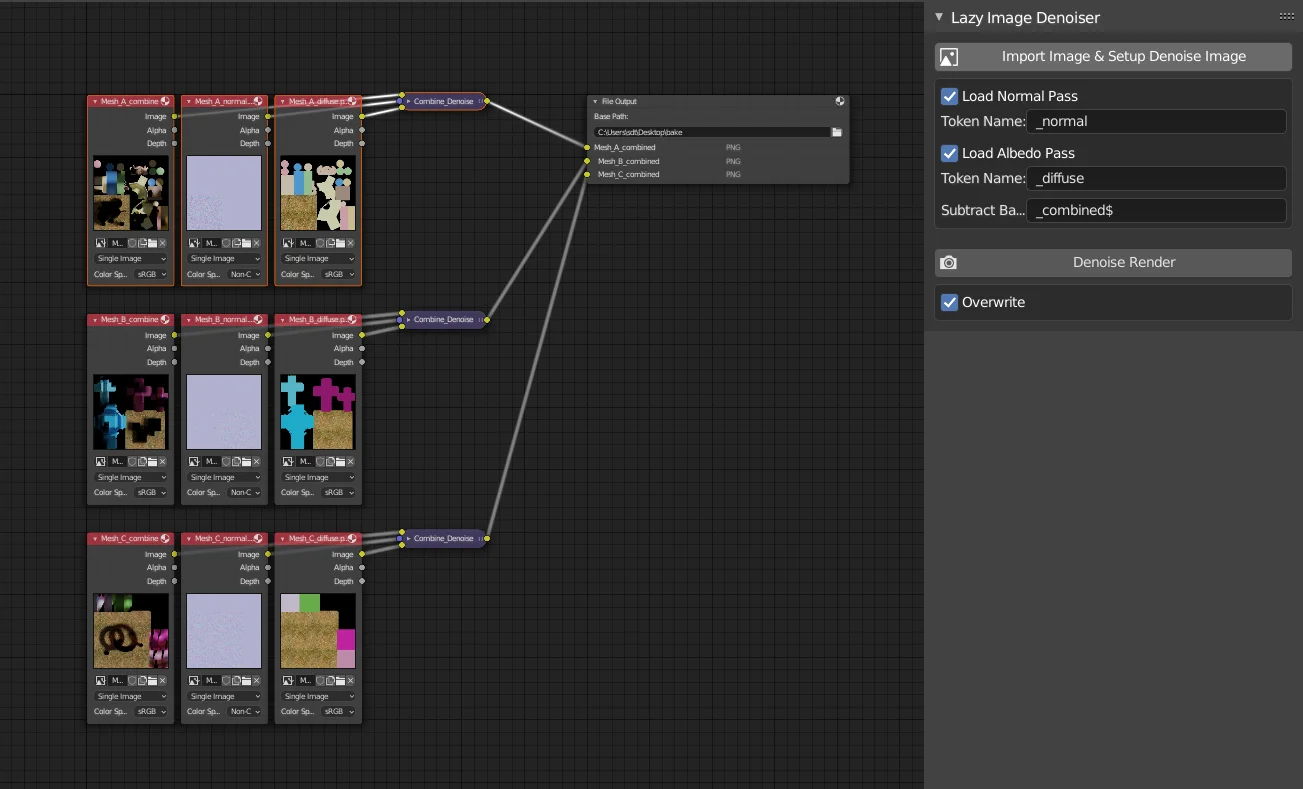
Task: Collapse the File Output node
Action: click(596, 101)
